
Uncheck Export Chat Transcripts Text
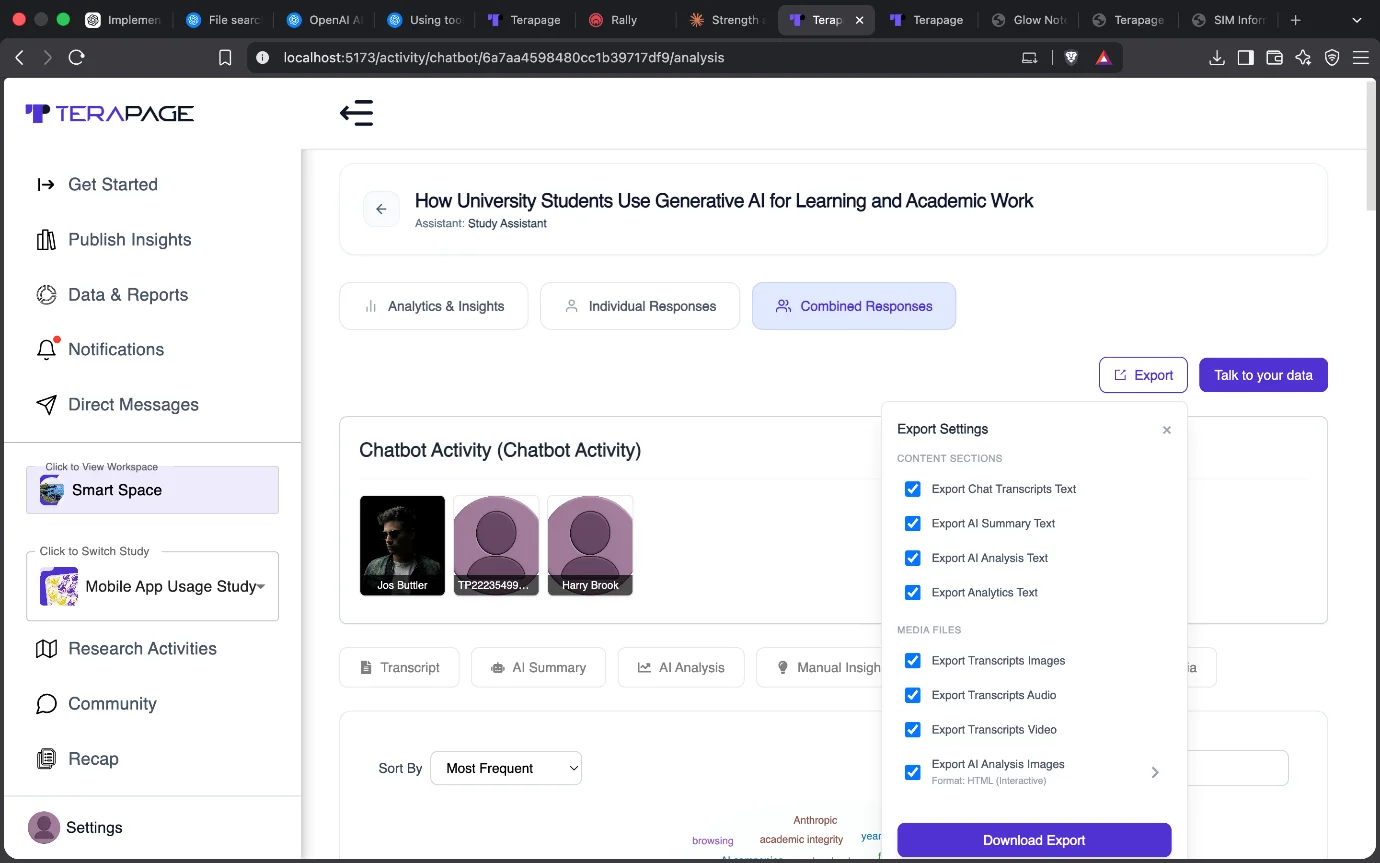912,489
